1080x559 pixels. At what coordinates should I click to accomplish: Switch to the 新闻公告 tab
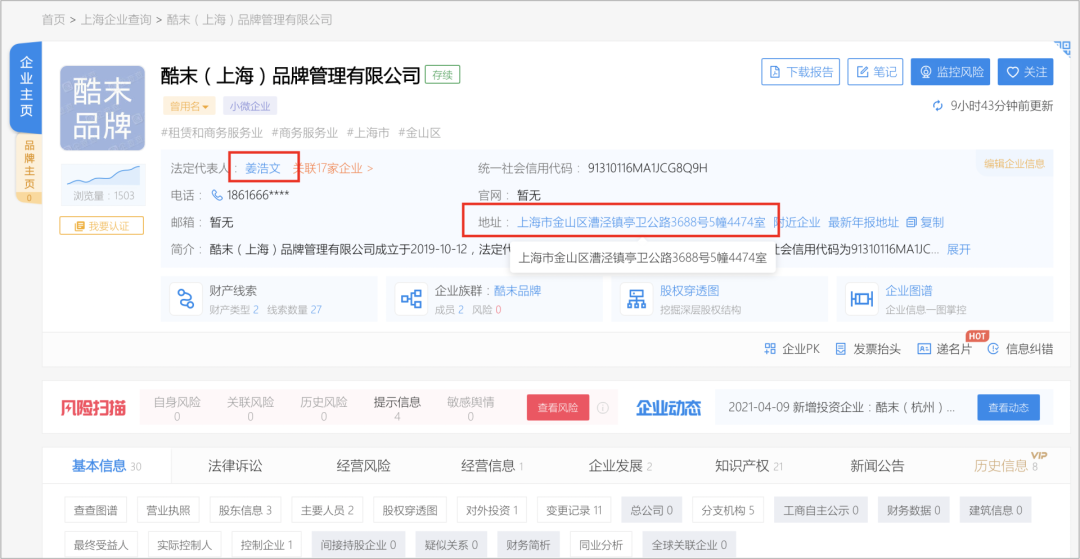point(878,466)
